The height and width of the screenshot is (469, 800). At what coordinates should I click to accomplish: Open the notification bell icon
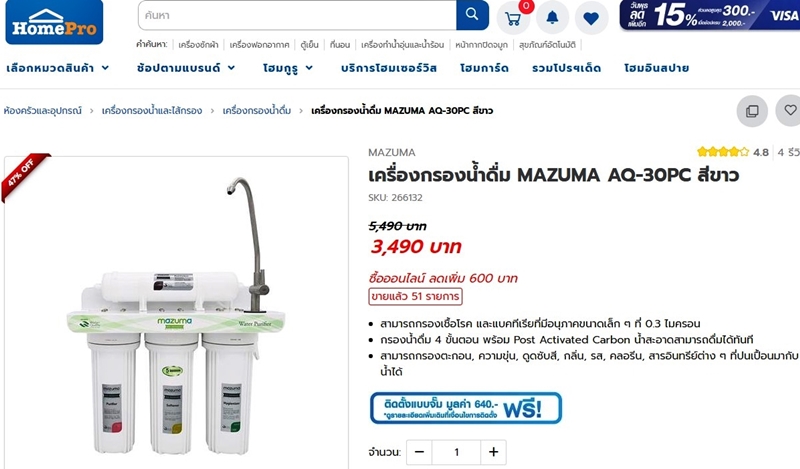552,18
